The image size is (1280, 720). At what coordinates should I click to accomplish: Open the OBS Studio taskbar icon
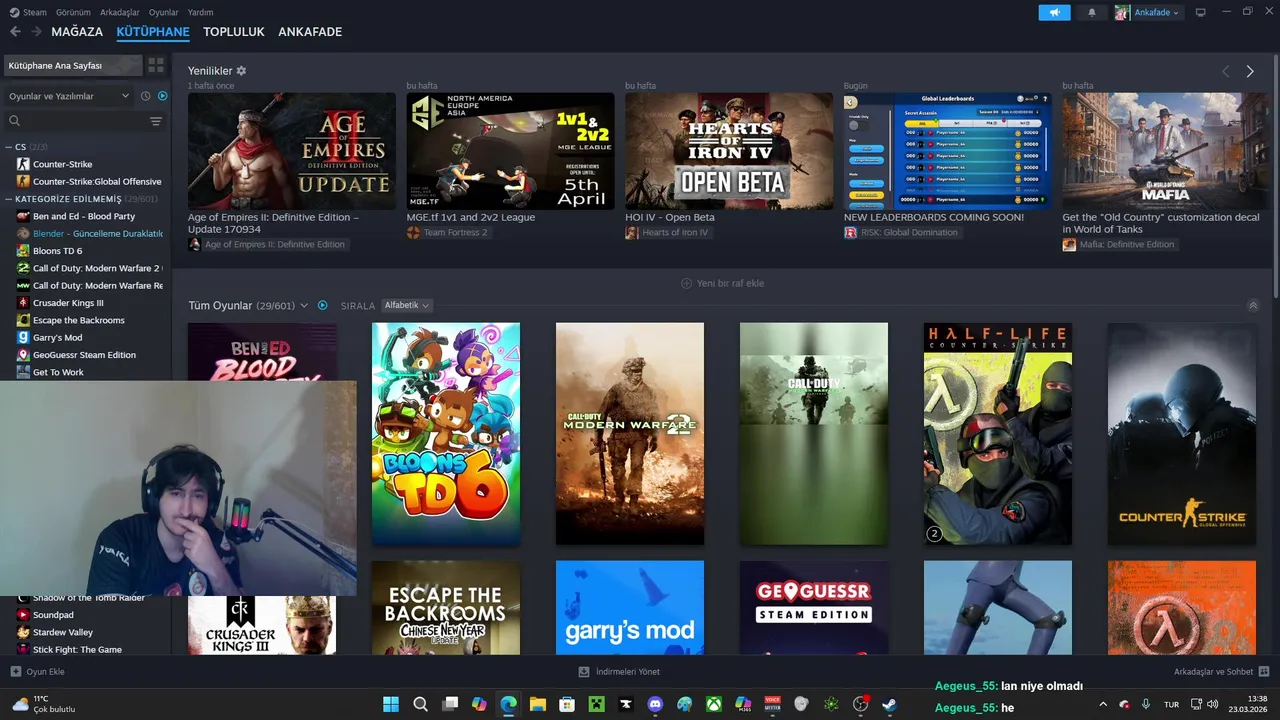860,704
